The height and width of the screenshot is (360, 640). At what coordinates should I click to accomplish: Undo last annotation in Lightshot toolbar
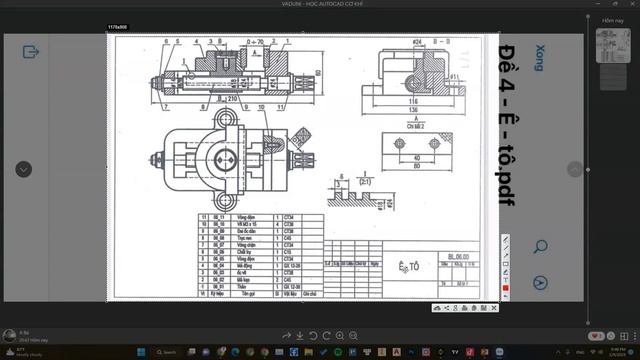click(x=505, y=296)
